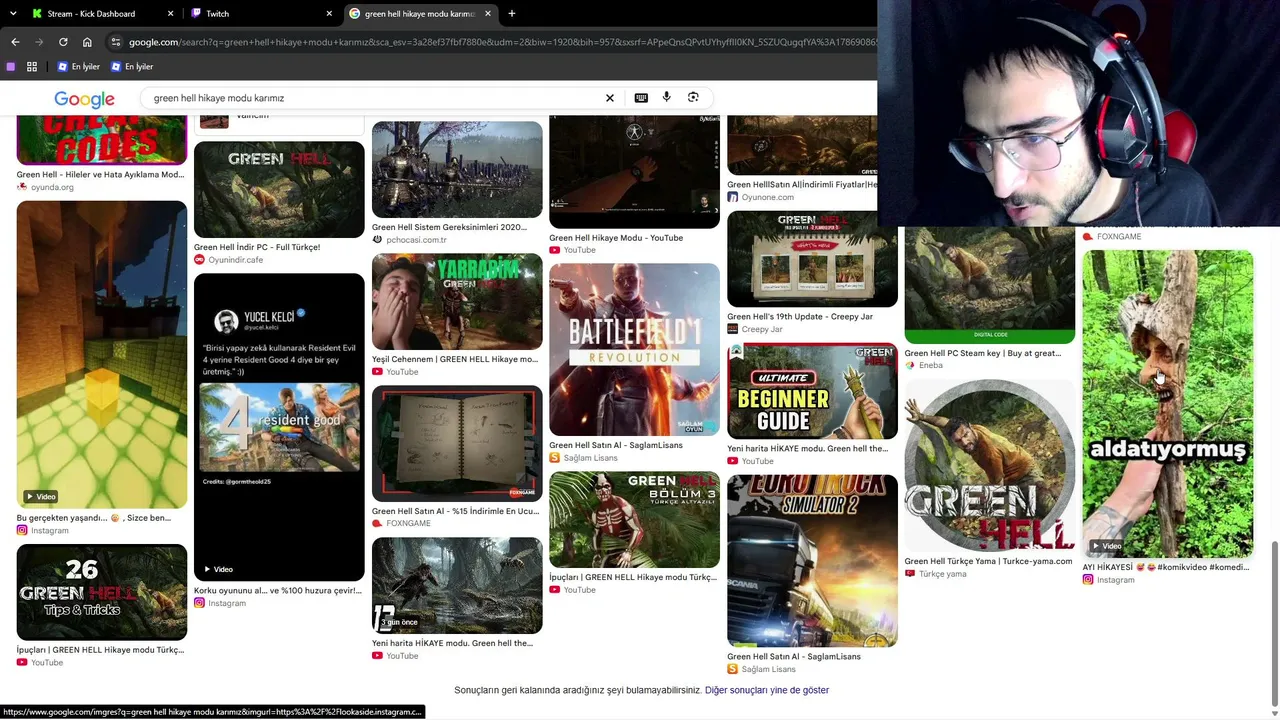Open the '3 gün önce' Green Hell video
The height and width of the screenshot is (720, 1280).
coord(457,585)
